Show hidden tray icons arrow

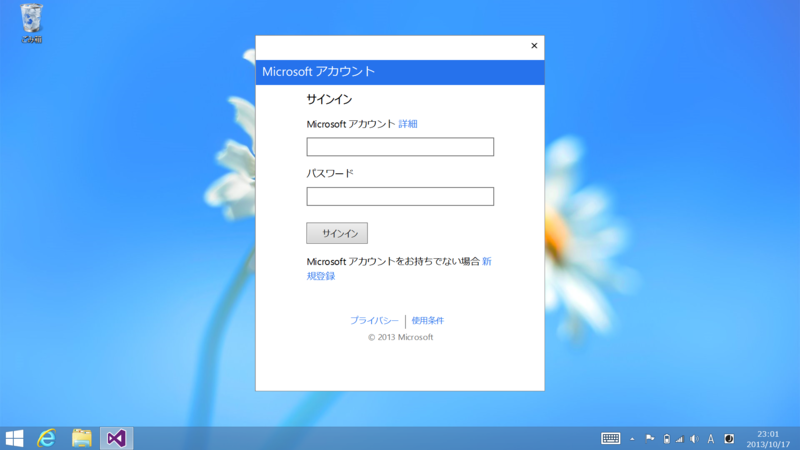pyautogui.click(x=632, y=439)
